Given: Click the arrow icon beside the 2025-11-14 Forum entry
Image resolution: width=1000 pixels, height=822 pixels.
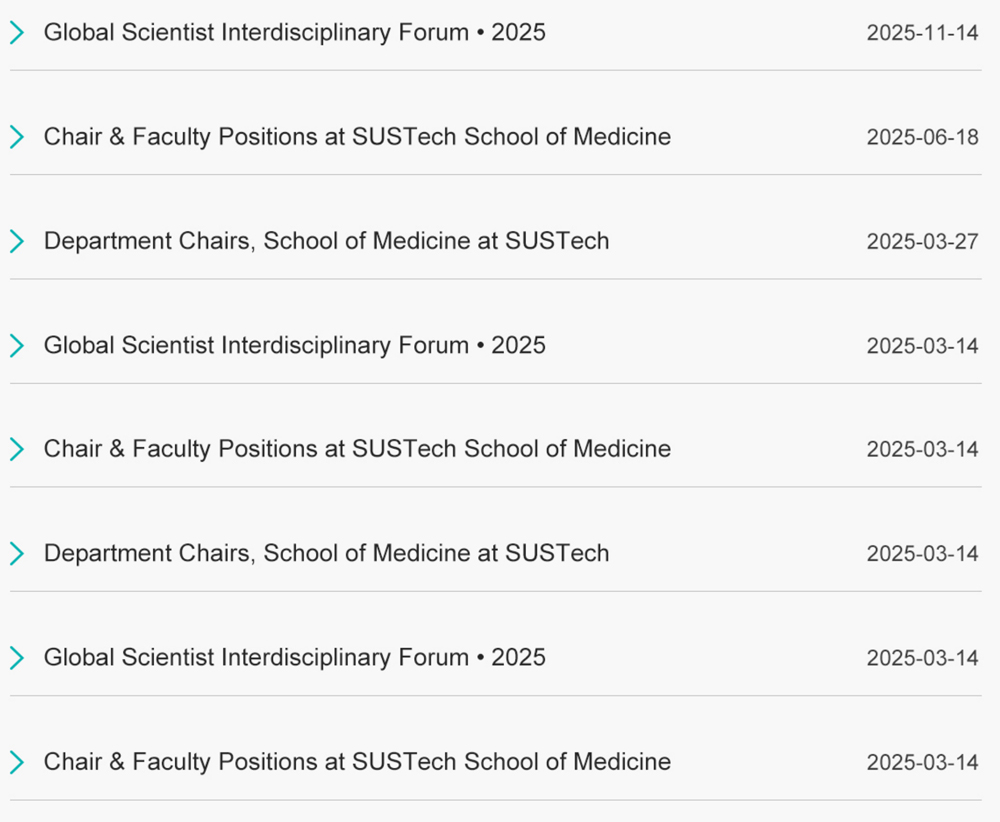Looking at the screenshot, I should coord(17,33).
